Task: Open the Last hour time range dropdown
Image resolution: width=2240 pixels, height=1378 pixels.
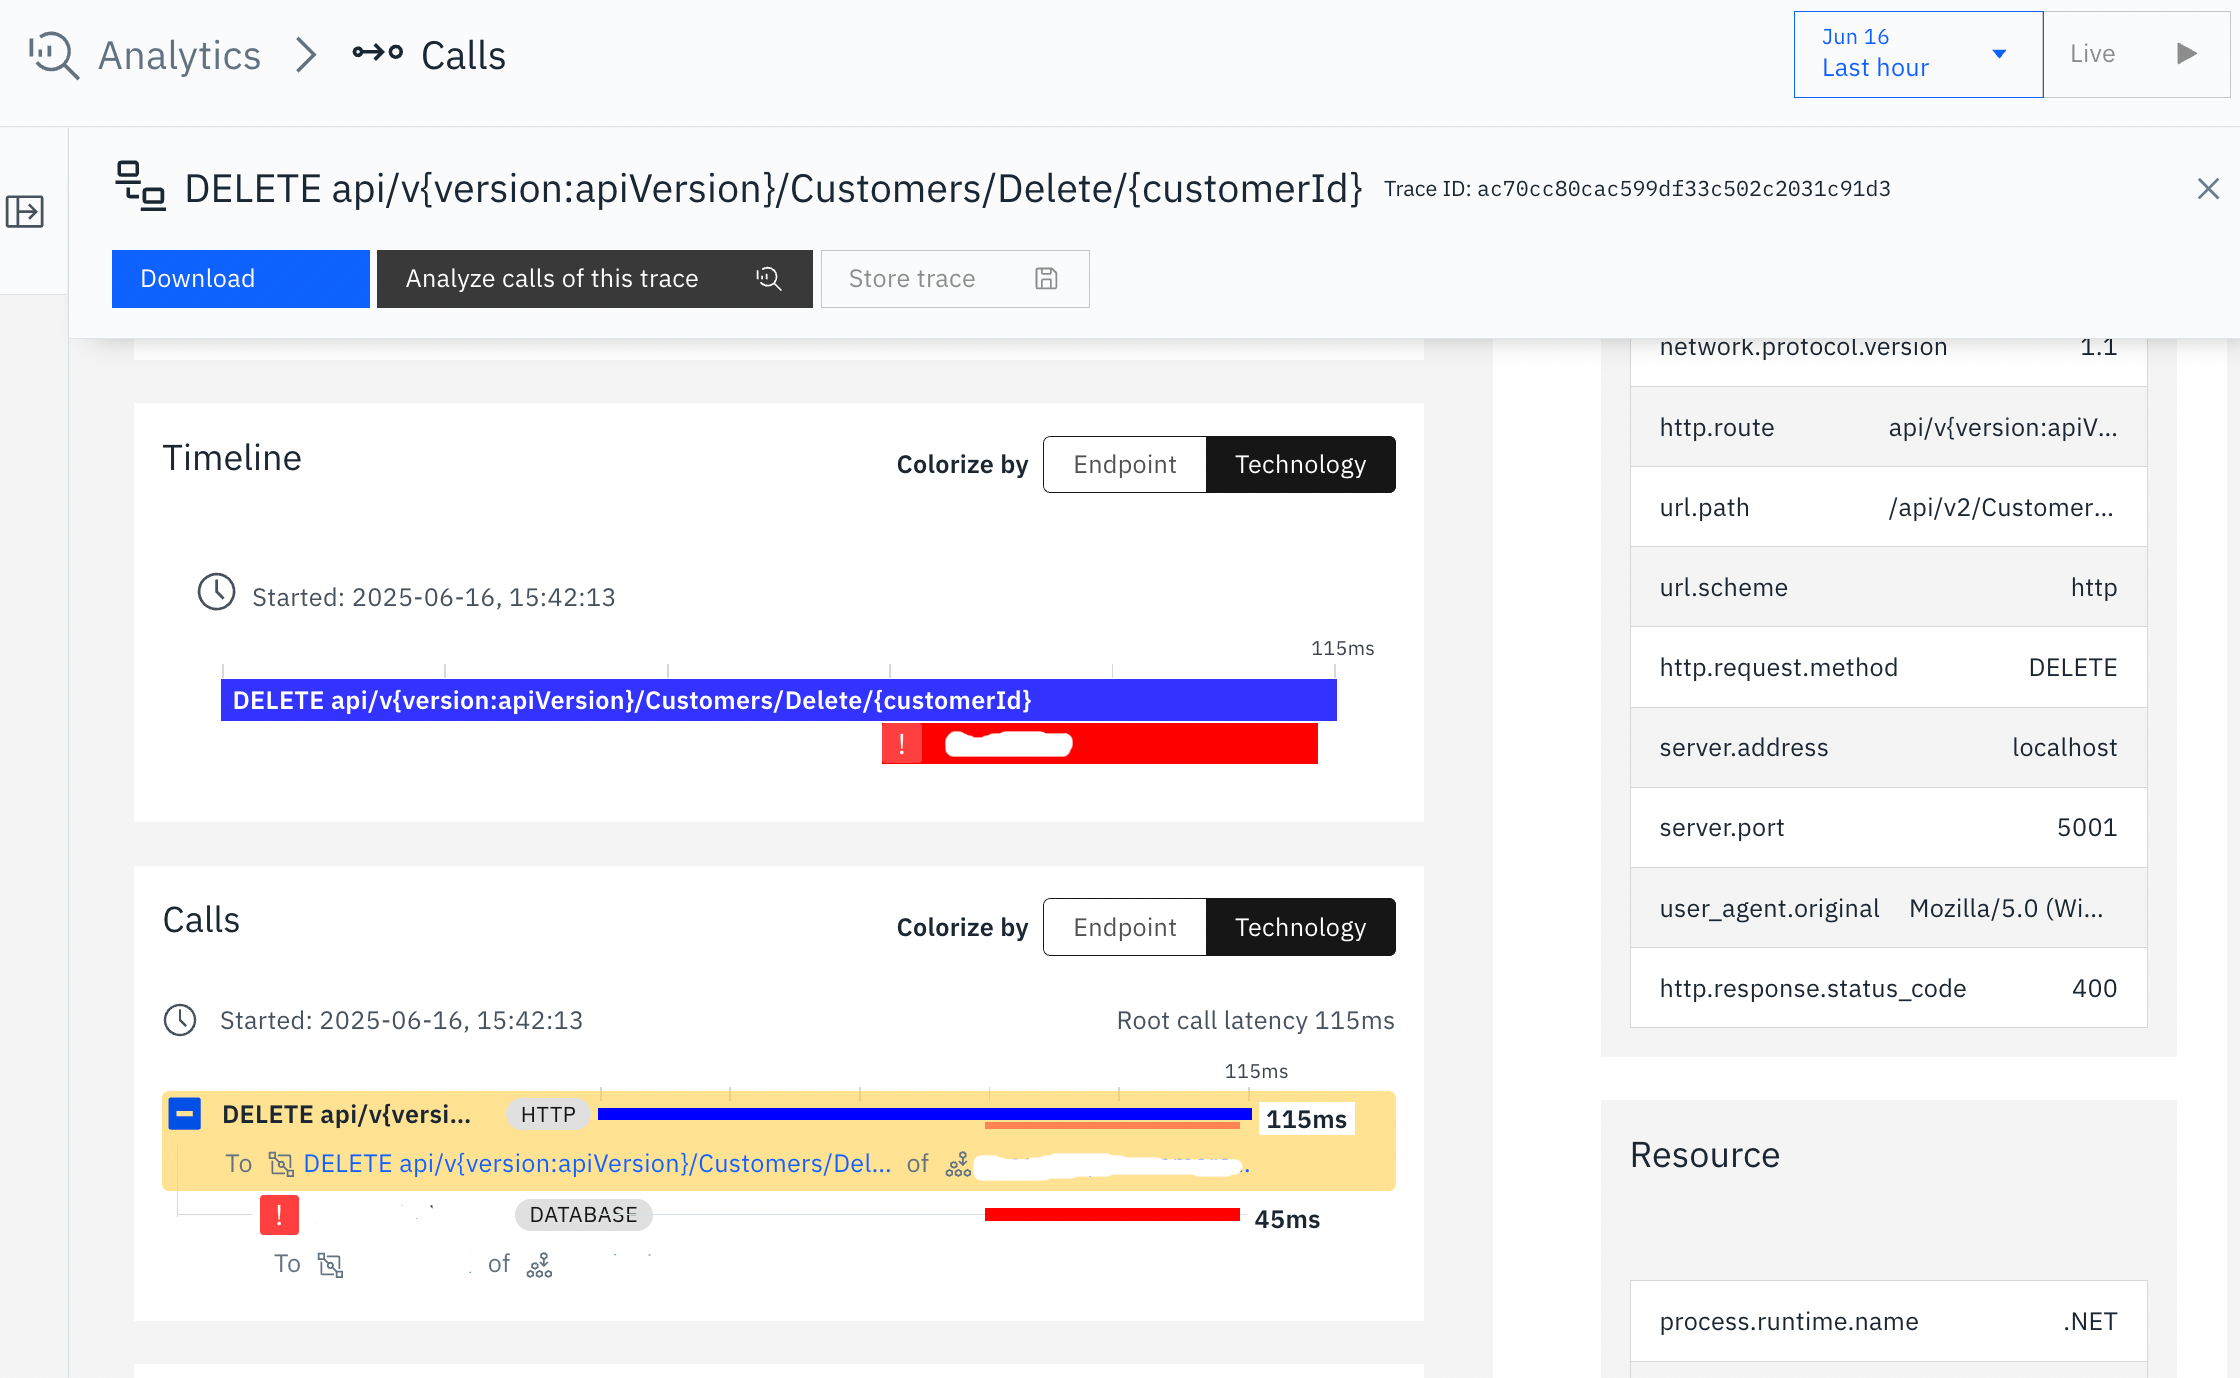Action: [1918, 54]
